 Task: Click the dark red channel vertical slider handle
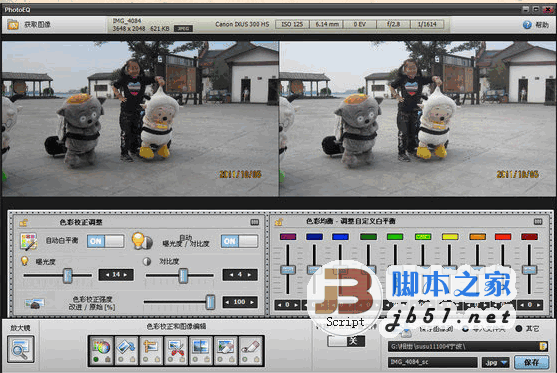(x=529, y=270)
